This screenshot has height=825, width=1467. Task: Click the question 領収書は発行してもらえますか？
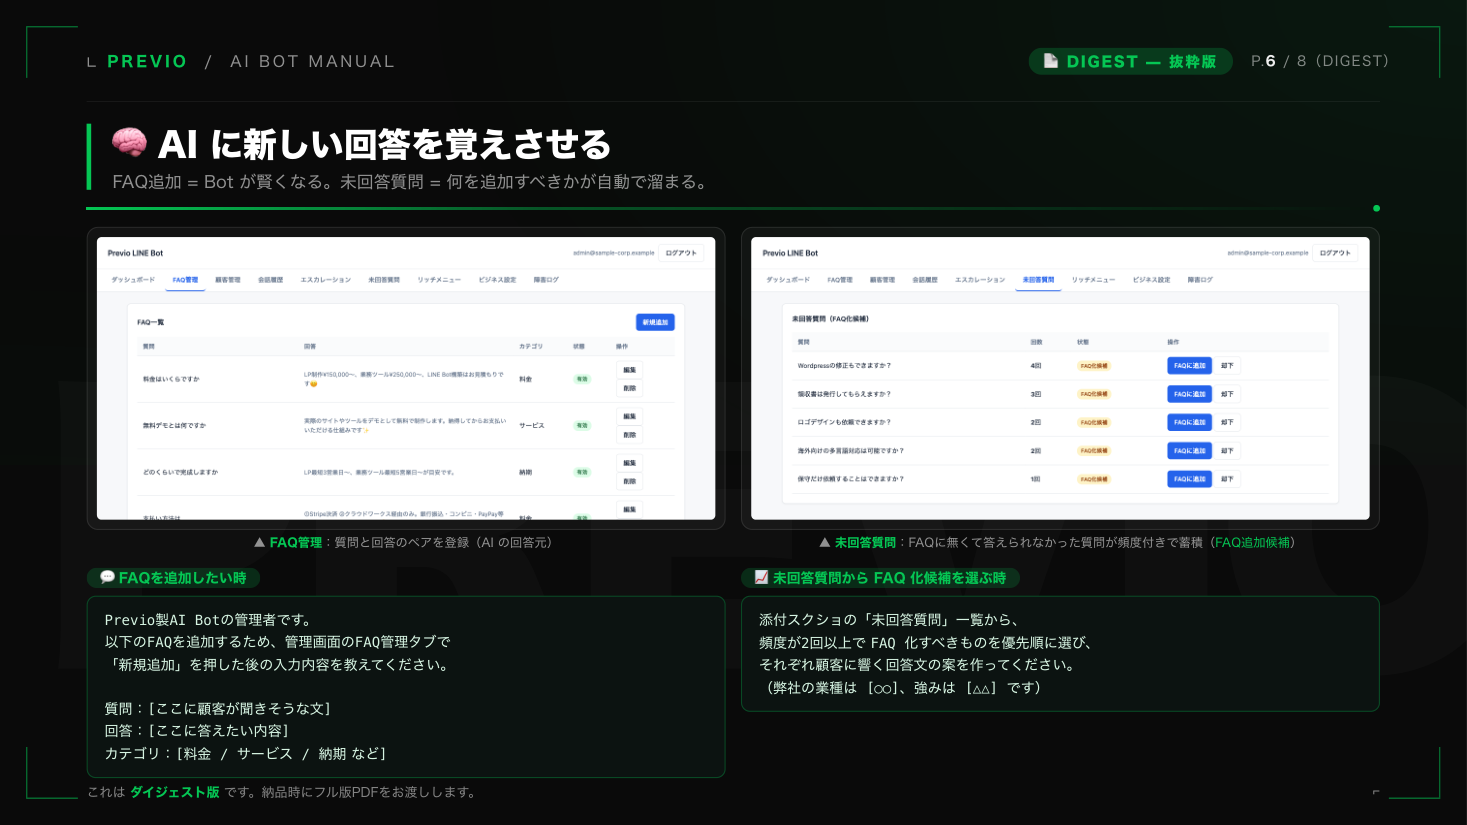[x=844, y=394]
